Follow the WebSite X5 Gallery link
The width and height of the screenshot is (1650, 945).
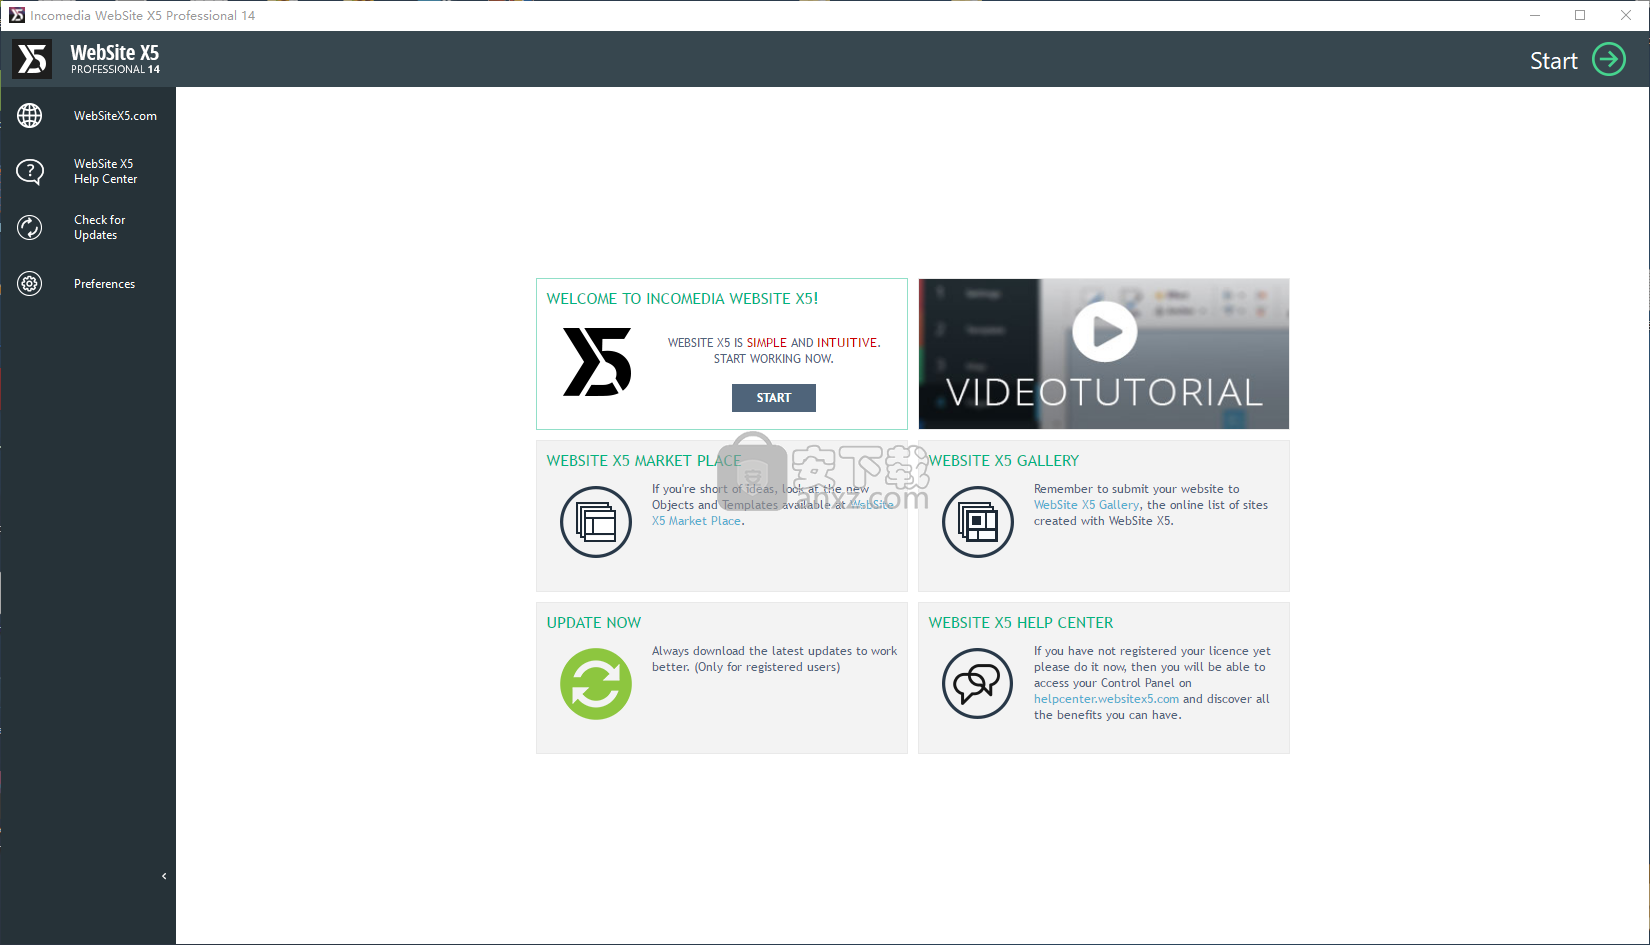coord(1086,505)
